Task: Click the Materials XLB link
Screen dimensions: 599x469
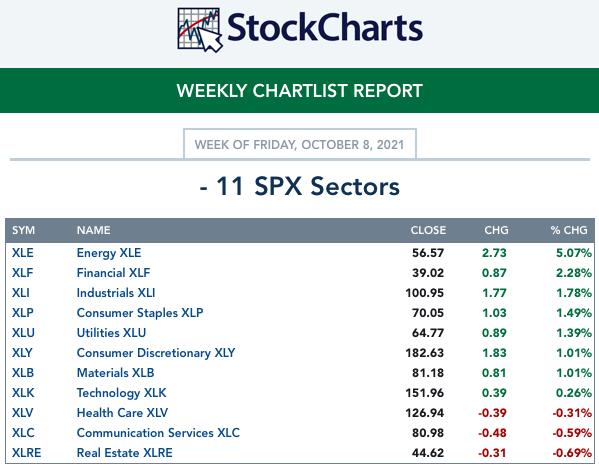Action: (x=115, y=373)
